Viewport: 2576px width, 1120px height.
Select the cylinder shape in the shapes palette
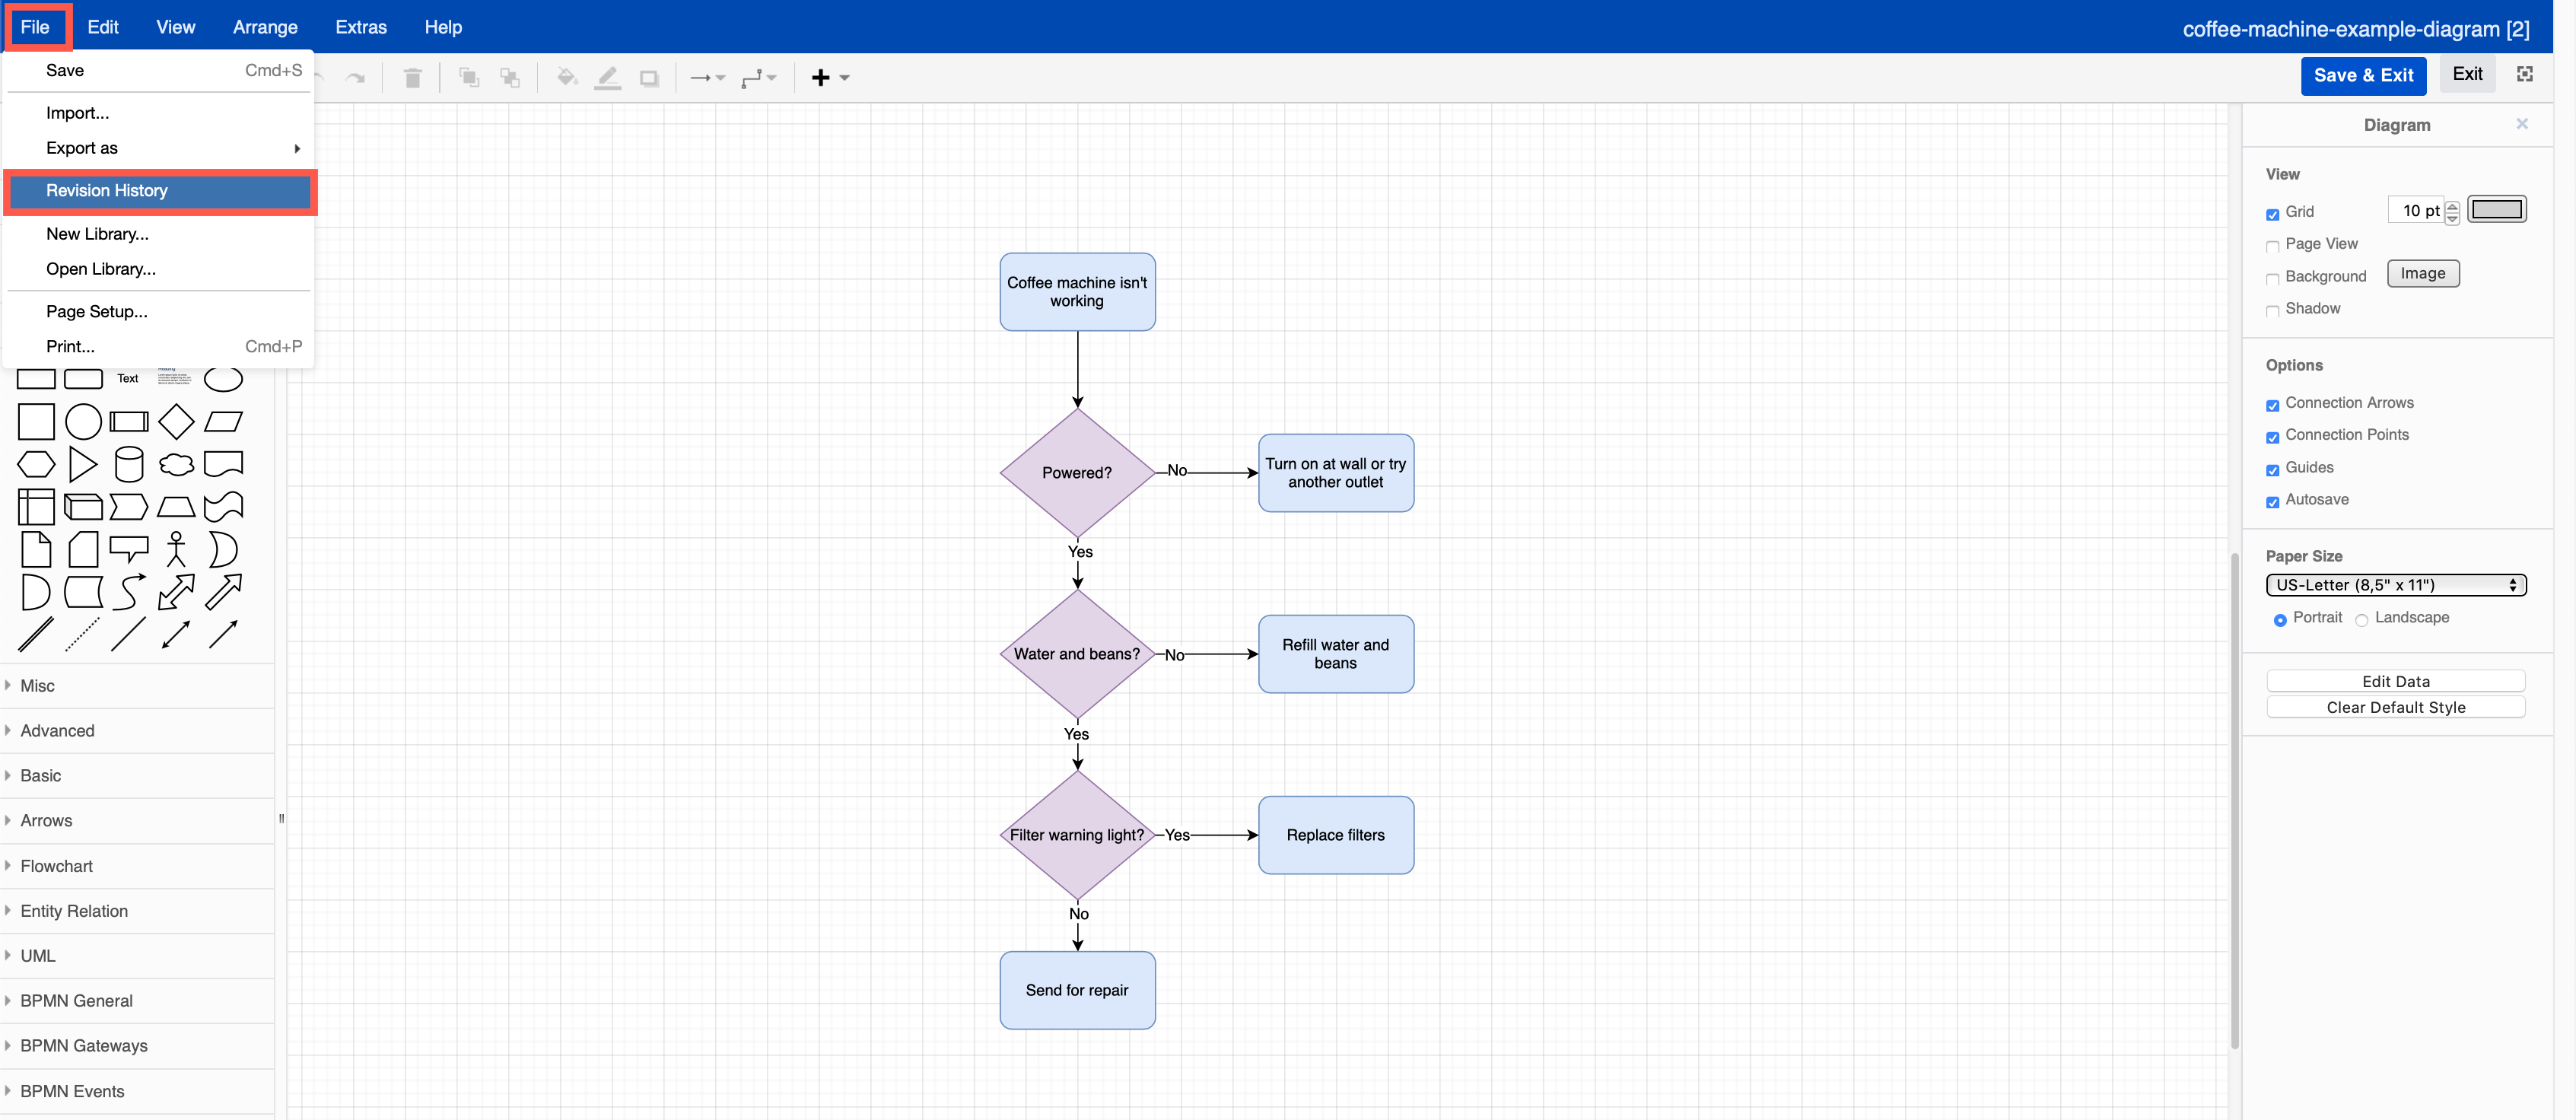click(x=129, y=464)
